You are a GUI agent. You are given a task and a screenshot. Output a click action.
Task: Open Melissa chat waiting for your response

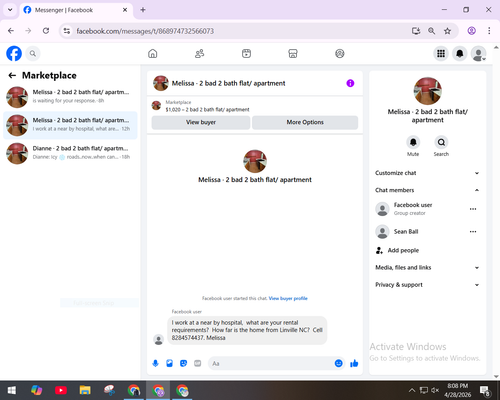click(70, 97)
